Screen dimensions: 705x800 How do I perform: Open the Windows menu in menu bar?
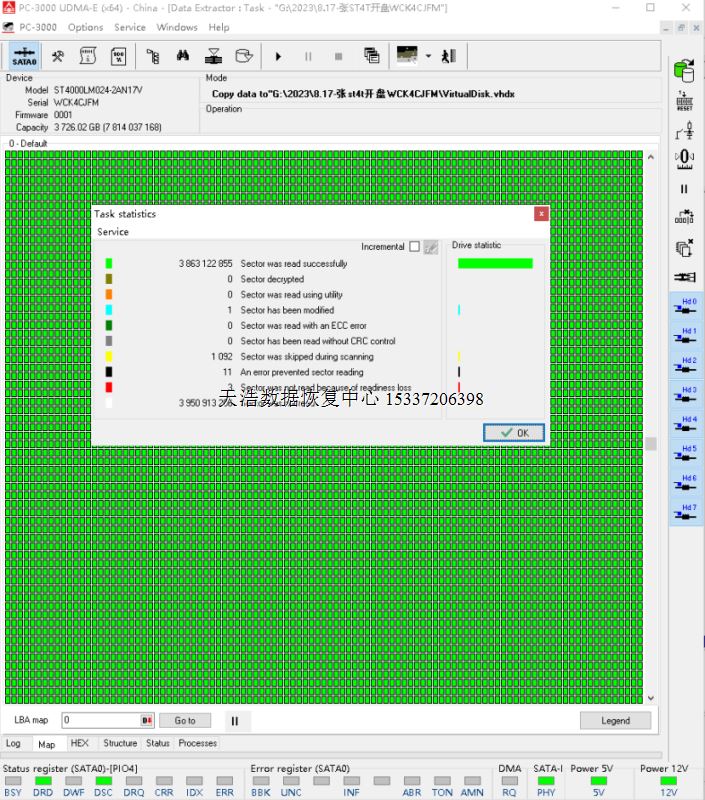[177, 27]
